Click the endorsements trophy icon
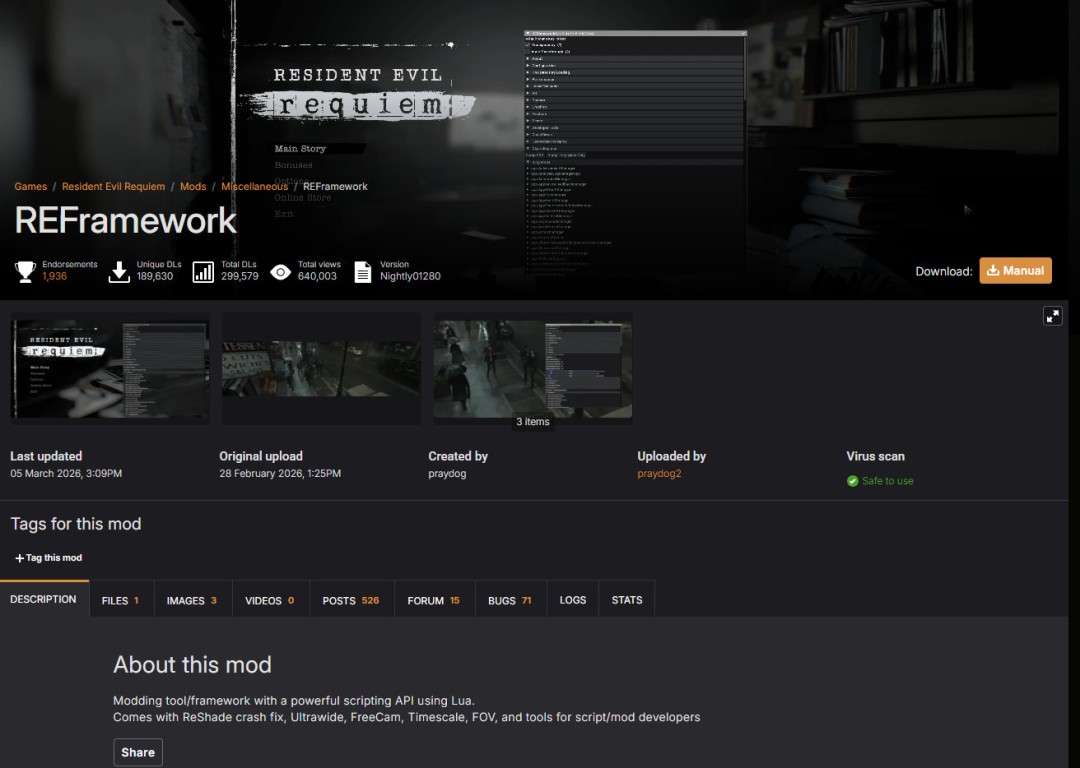 [25, 271]
